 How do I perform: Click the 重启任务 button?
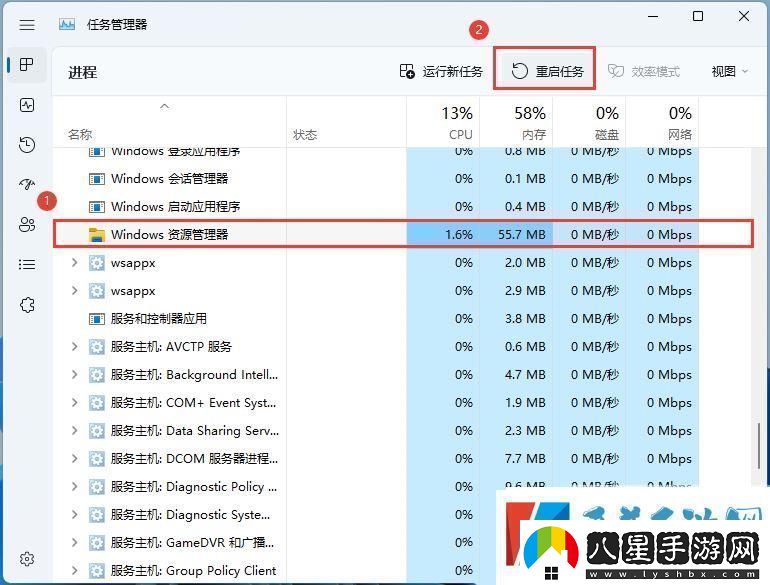[x=545, y=69]
